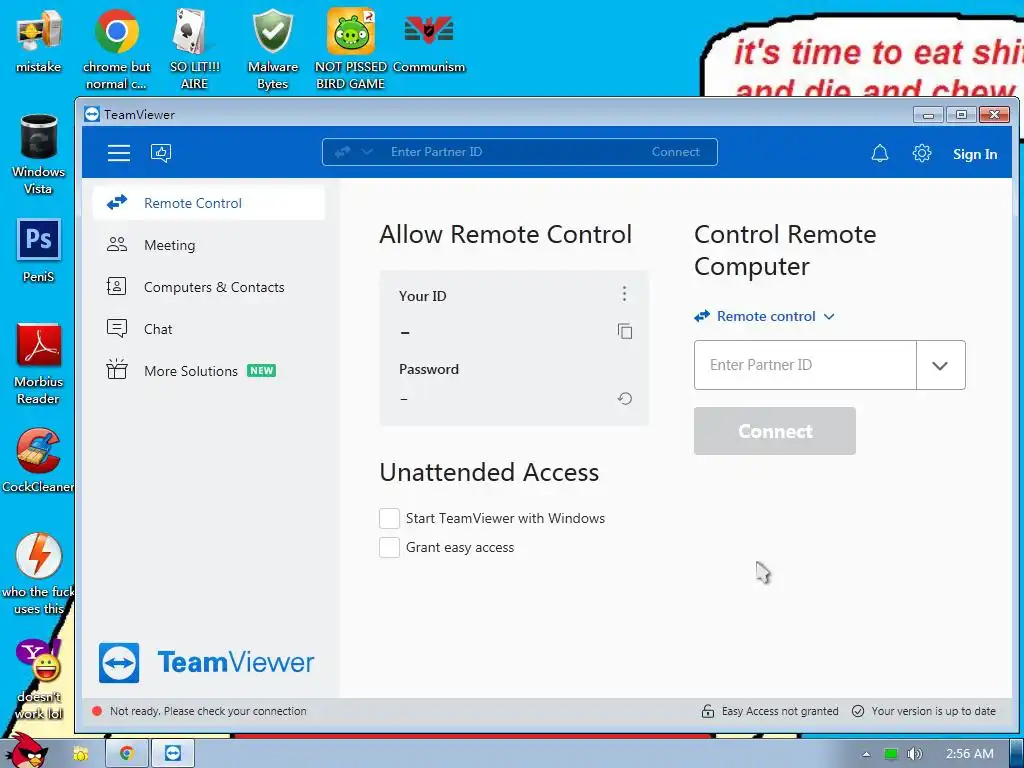Focus the main Enter Partner ID field
The width and height of the screenshot is (1024, 768).
(805, 365)
